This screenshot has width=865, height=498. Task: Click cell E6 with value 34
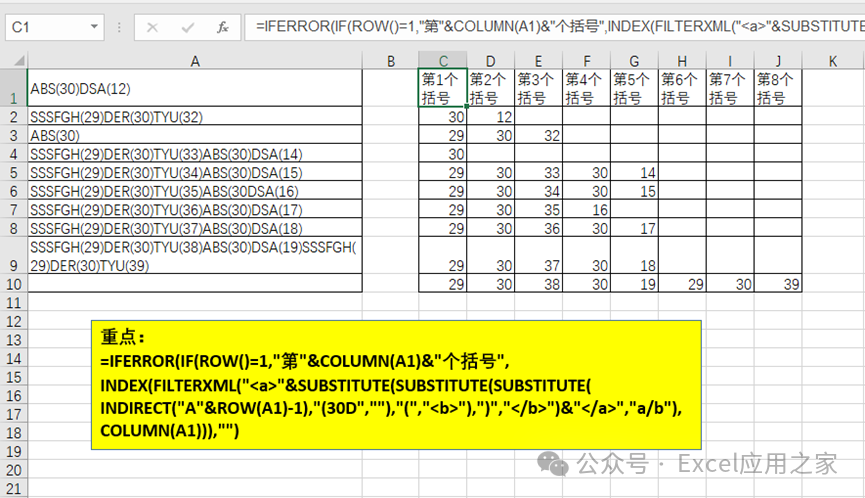(x=538, y=191)
